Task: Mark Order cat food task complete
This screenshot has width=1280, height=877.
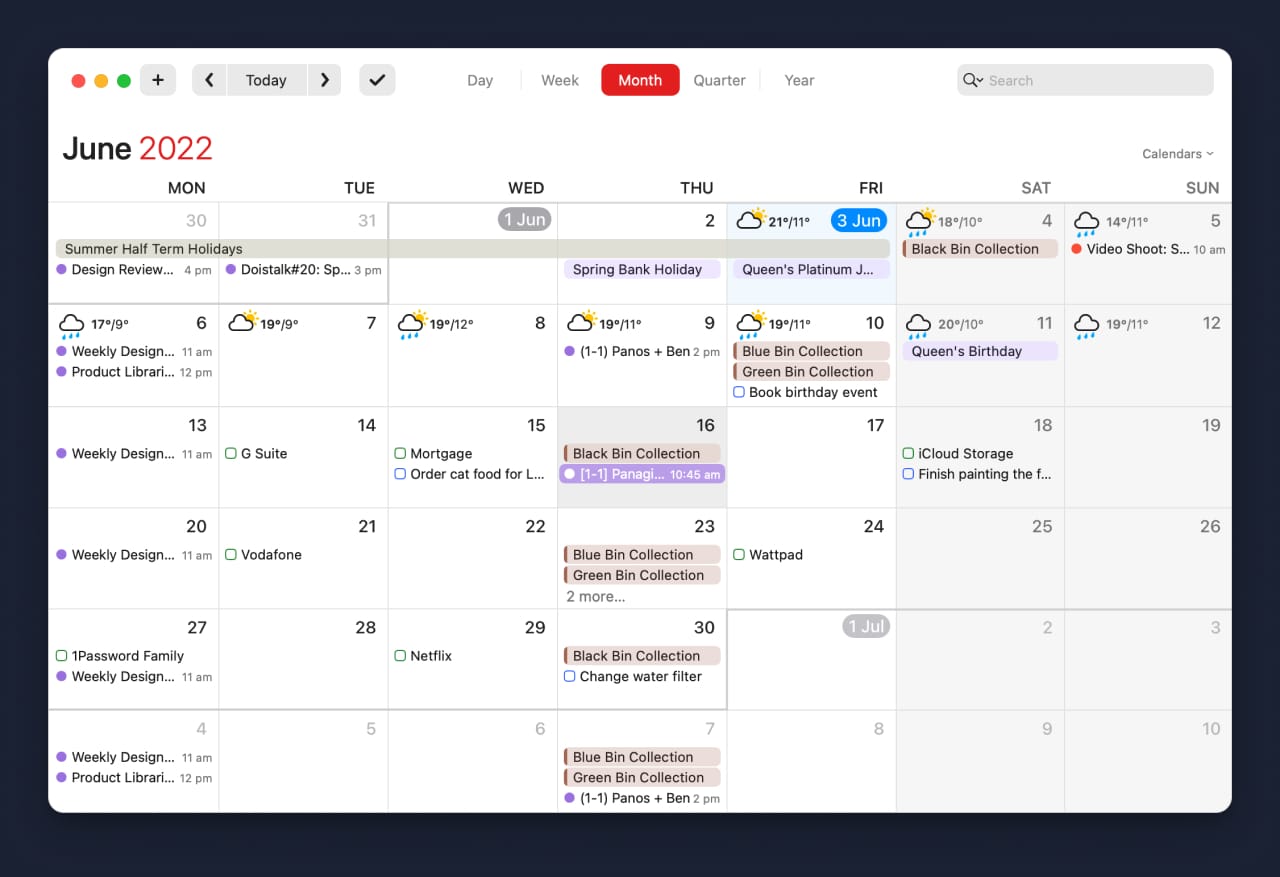Action: click(402, 474)
